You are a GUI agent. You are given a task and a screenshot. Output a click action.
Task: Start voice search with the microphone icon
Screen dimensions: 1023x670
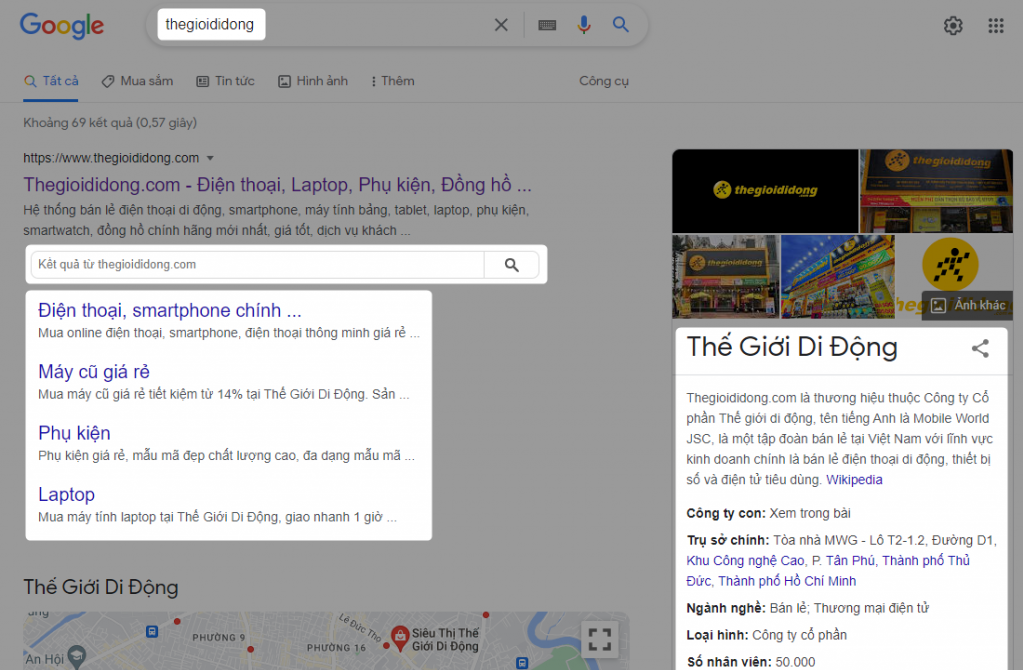pos(584,25)
